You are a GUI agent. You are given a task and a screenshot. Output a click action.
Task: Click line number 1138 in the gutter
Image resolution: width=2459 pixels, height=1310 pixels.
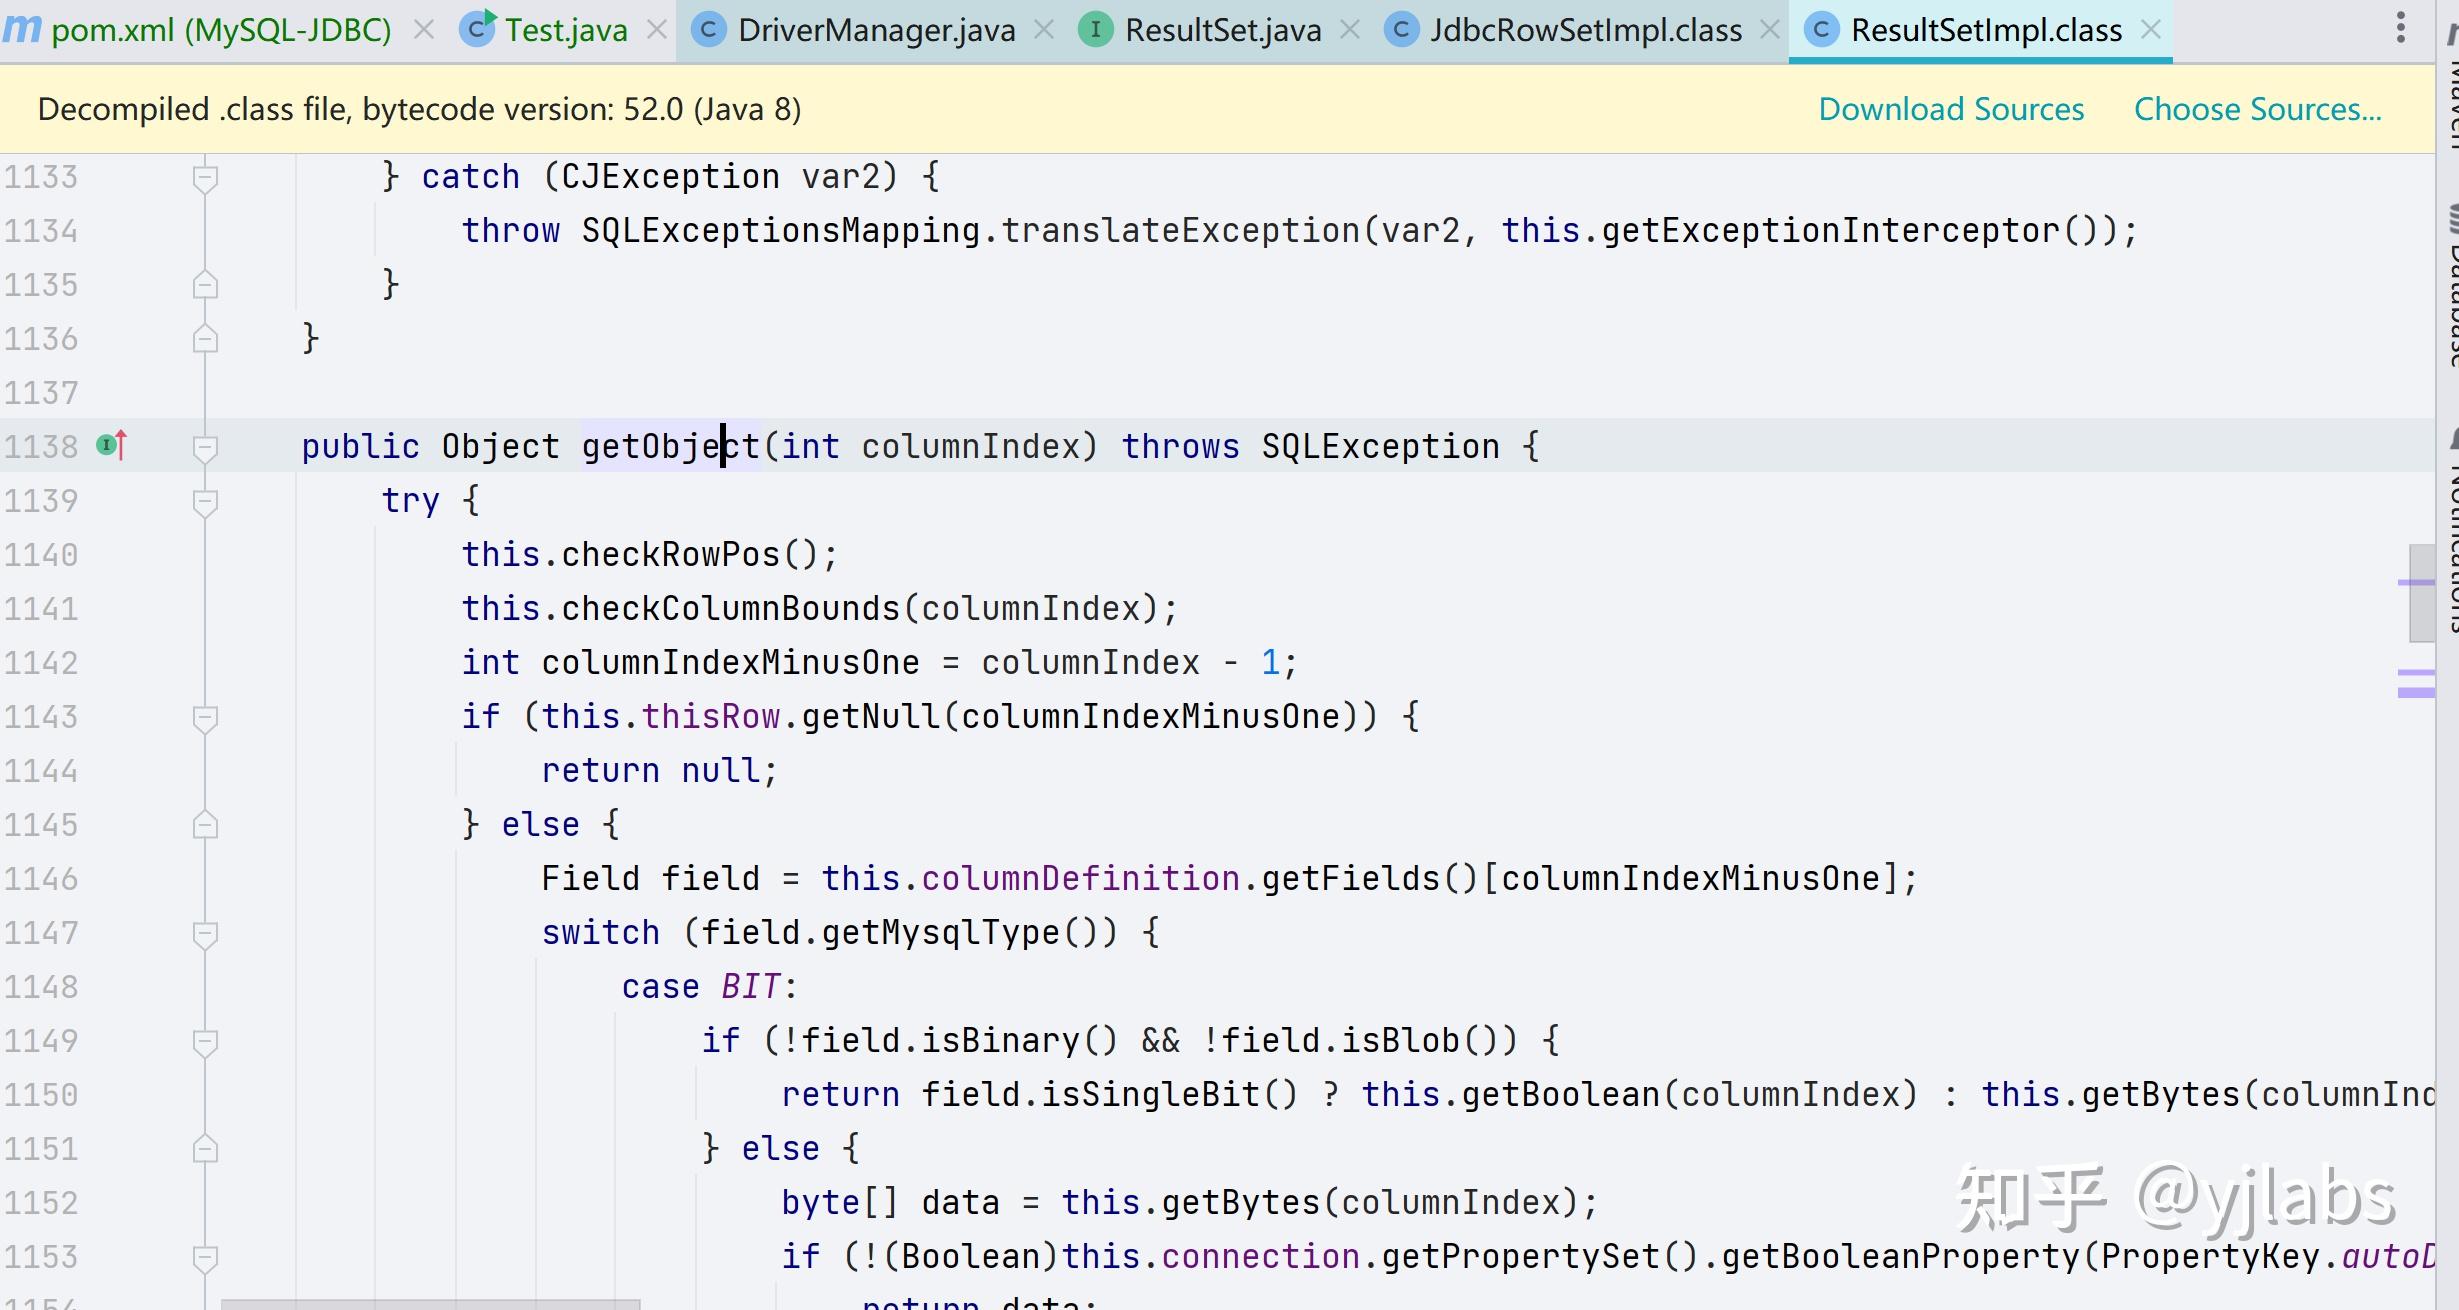point(41,446)
